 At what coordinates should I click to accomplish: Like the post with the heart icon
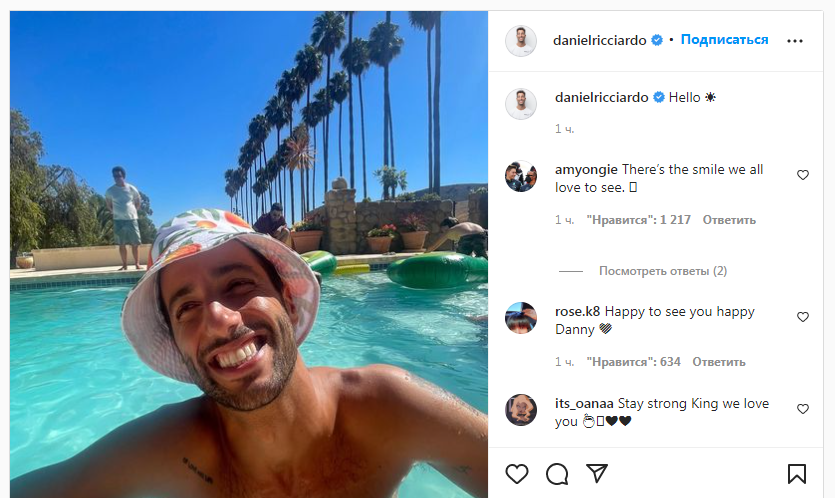517,473
